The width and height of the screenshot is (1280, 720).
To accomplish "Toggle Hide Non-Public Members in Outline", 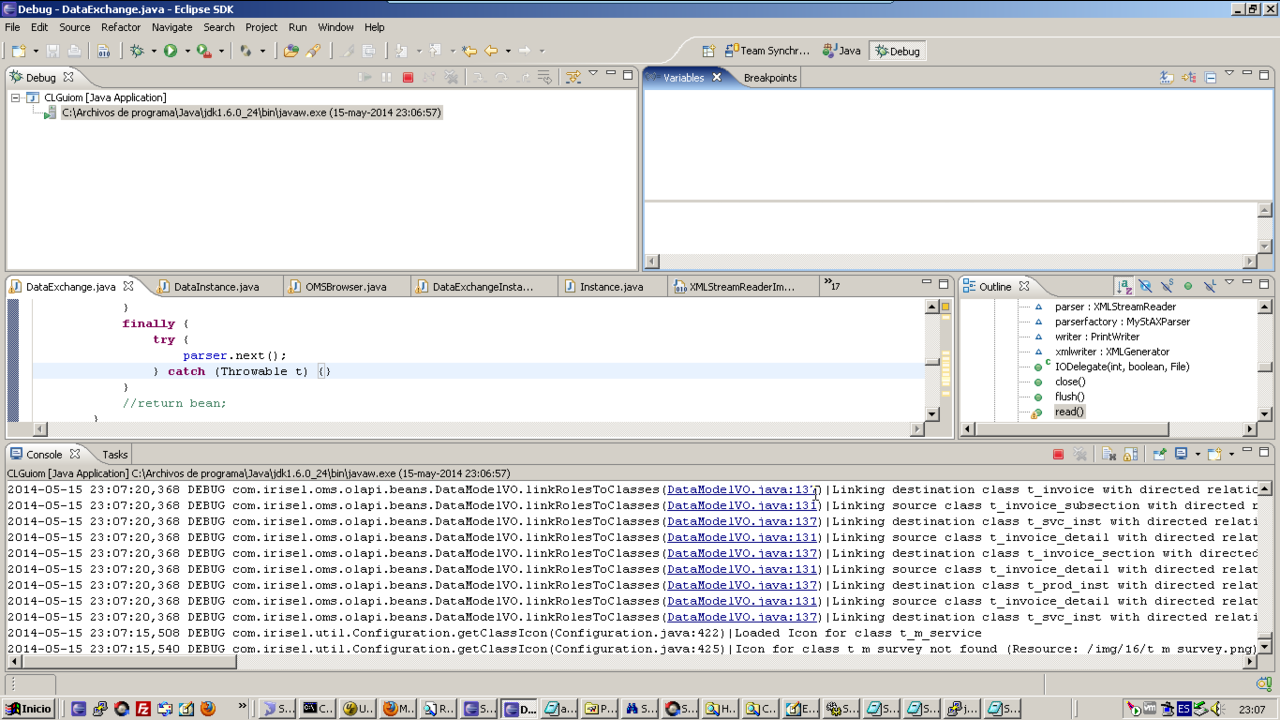I will pos(1188,286).
